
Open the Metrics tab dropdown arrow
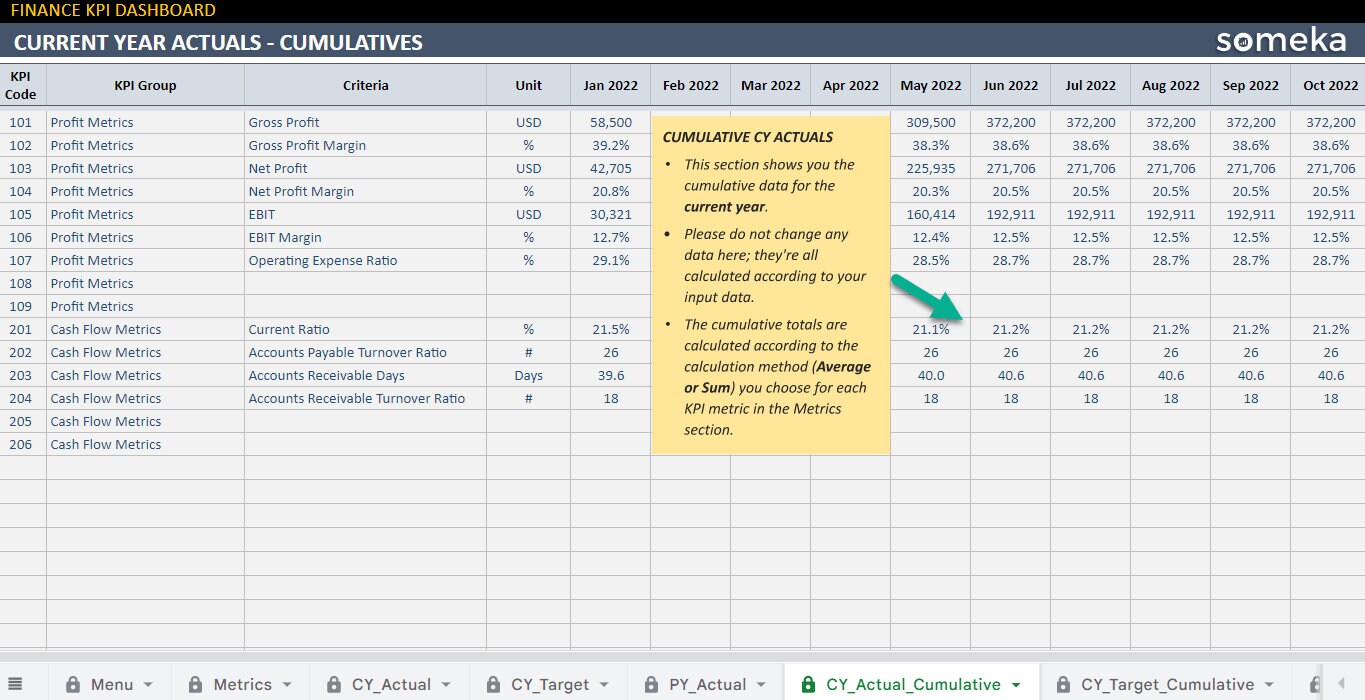point(287,685)
